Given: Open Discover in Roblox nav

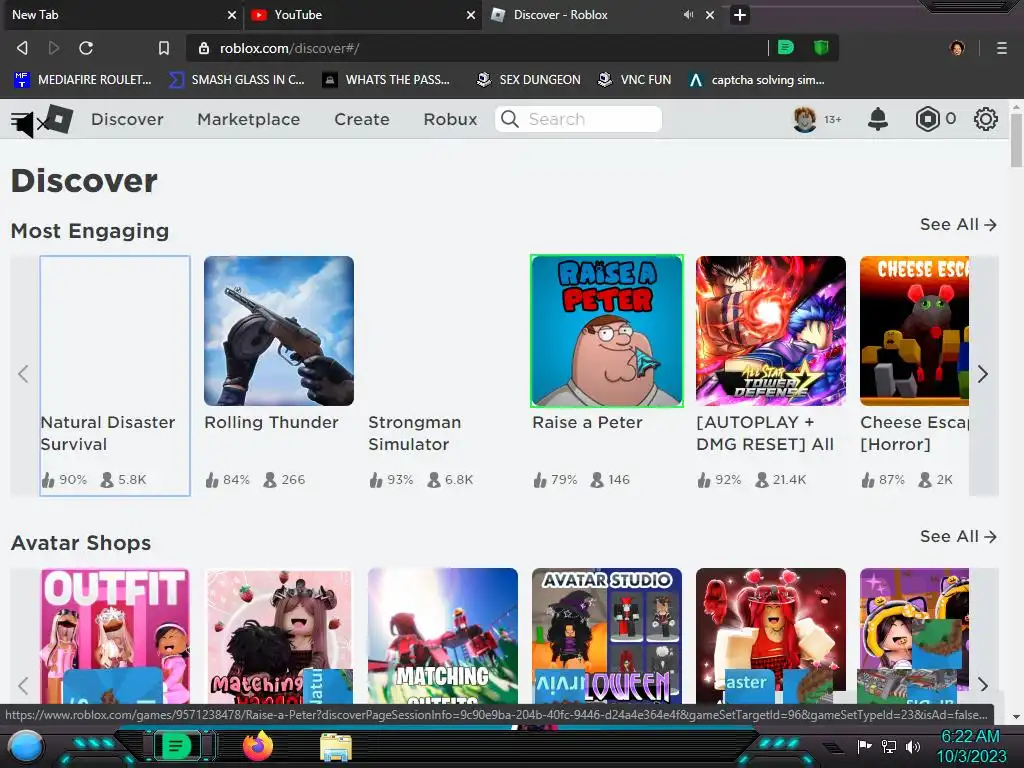Looking at the screenshot, I should click(127, 119).
